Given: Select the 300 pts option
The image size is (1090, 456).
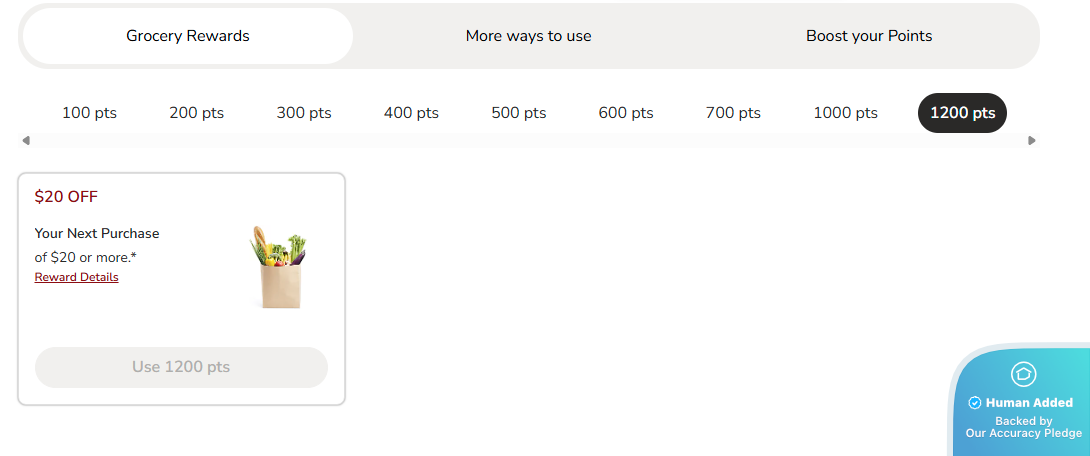Looking at the screenshot, I should [x=304, y=113].
